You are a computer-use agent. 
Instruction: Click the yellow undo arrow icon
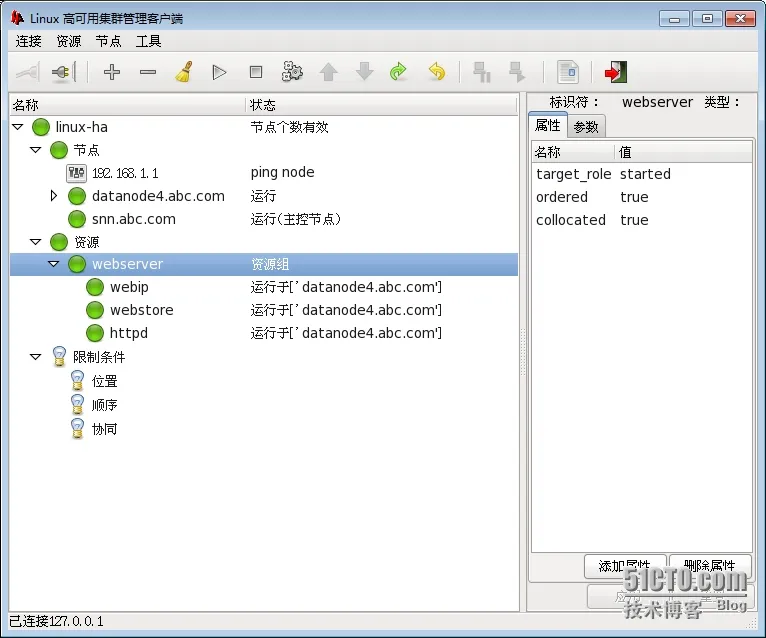pos(436,72)
